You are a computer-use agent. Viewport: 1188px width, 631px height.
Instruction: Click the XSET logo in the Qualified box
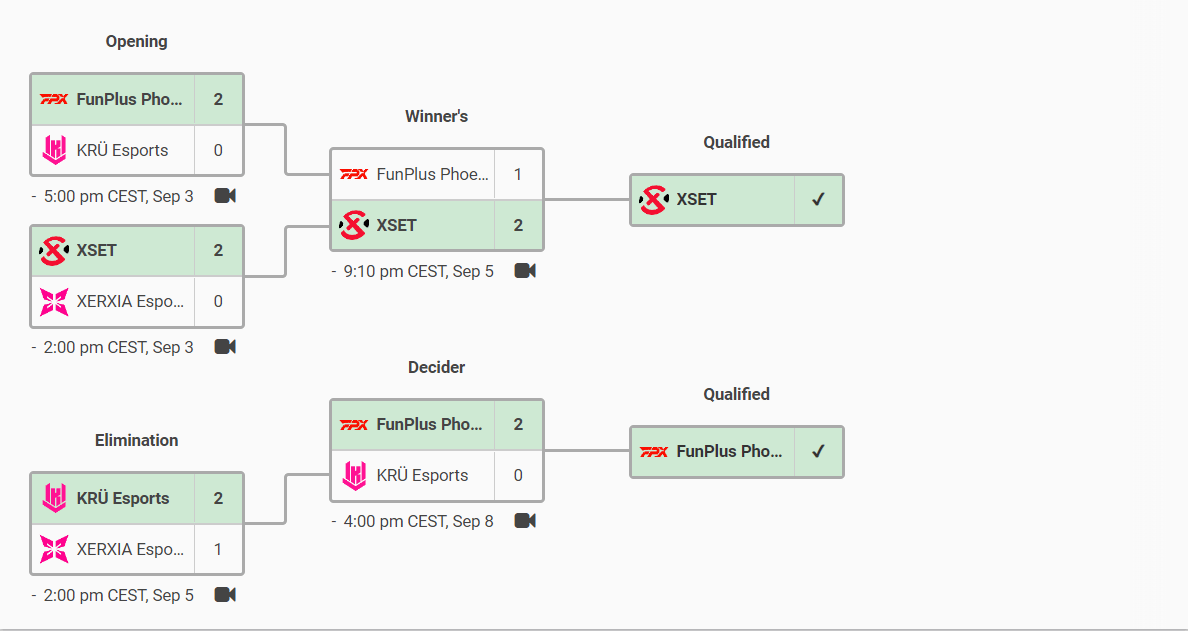(x=654, y=200)
